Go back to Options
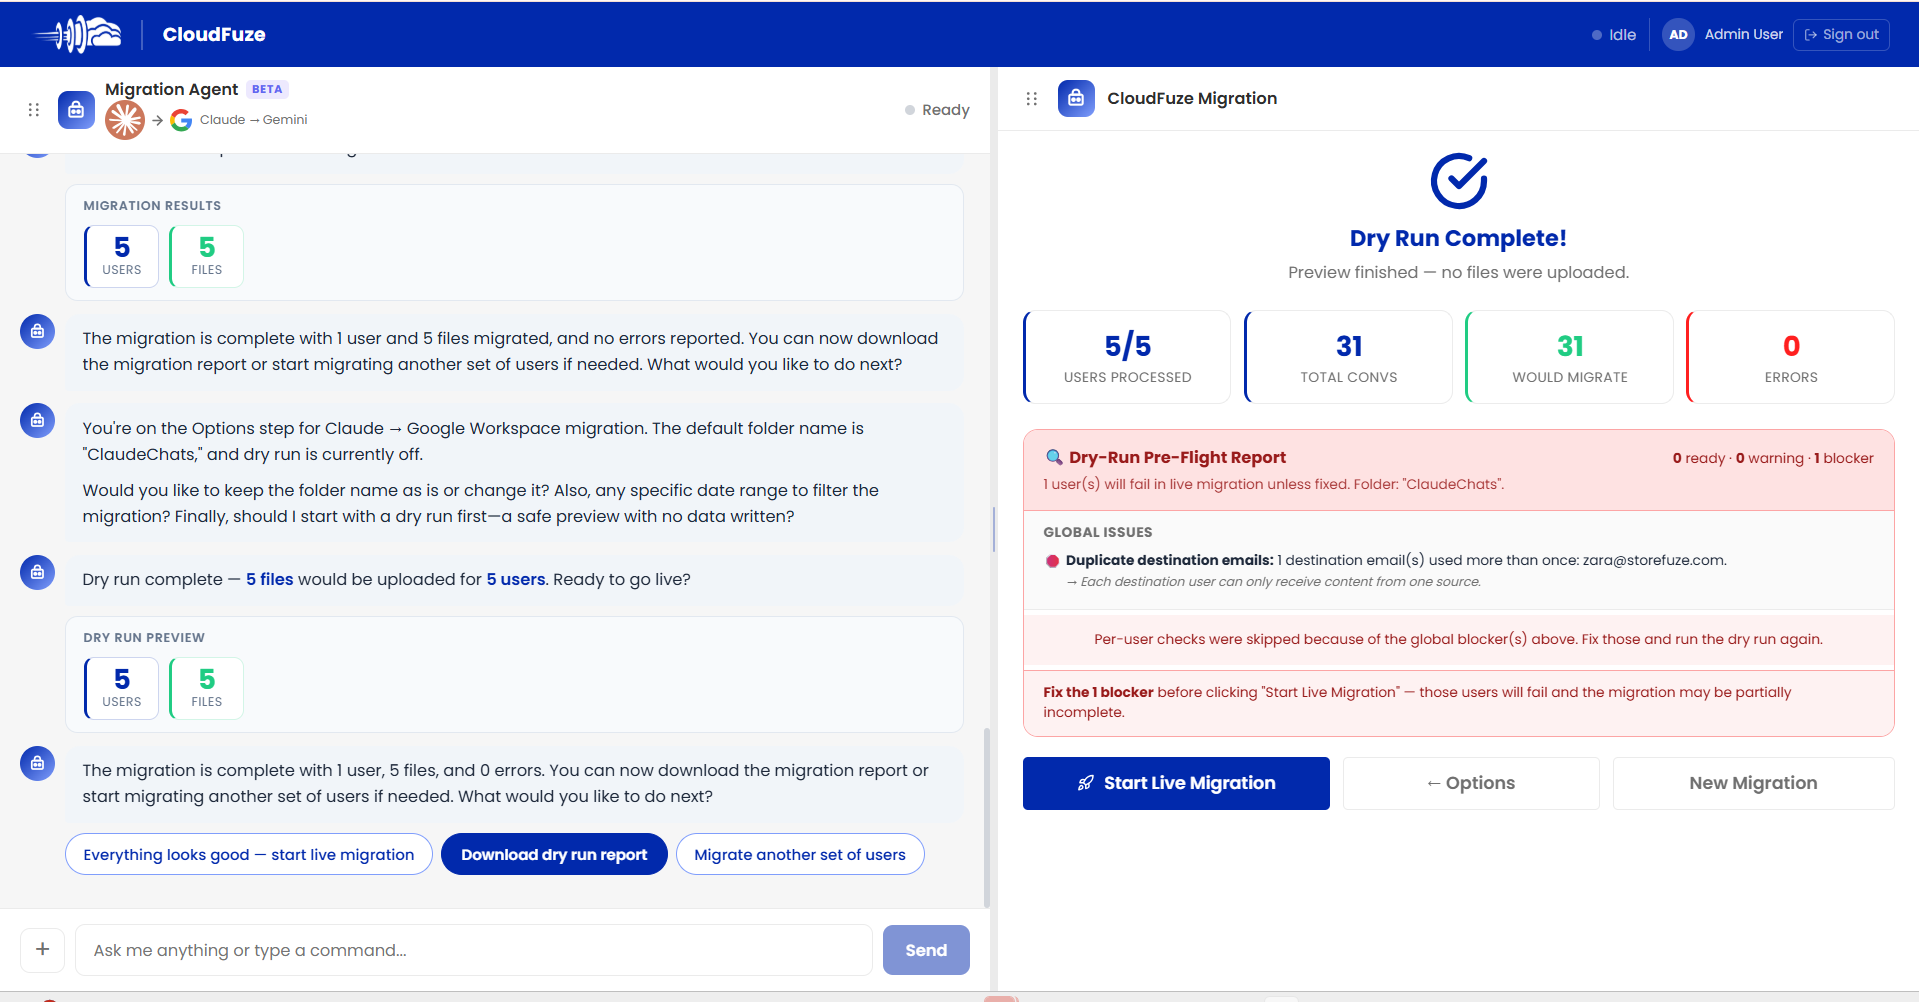1919x1002 pixels. click(x=1471, y=783)
